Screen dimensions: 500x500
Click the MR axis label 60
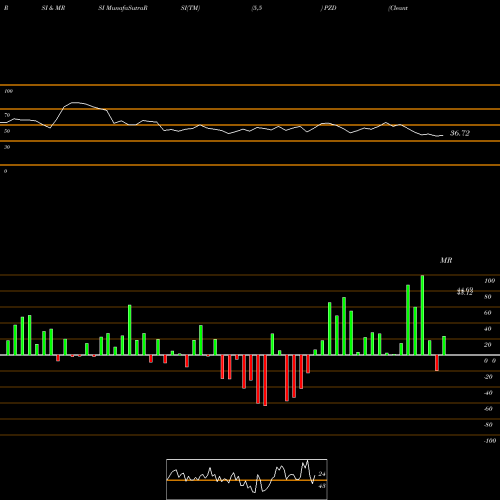pyautogui.click(x=488, y=313)
